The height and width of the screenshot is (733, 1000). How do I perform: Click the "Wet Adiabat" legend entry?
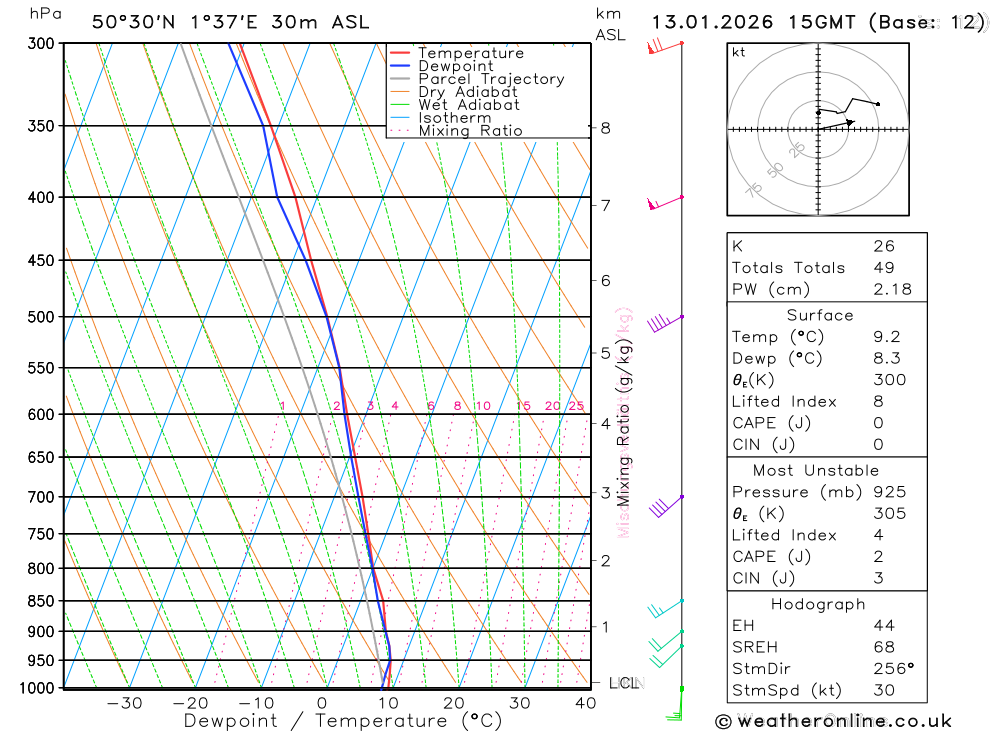469,105
